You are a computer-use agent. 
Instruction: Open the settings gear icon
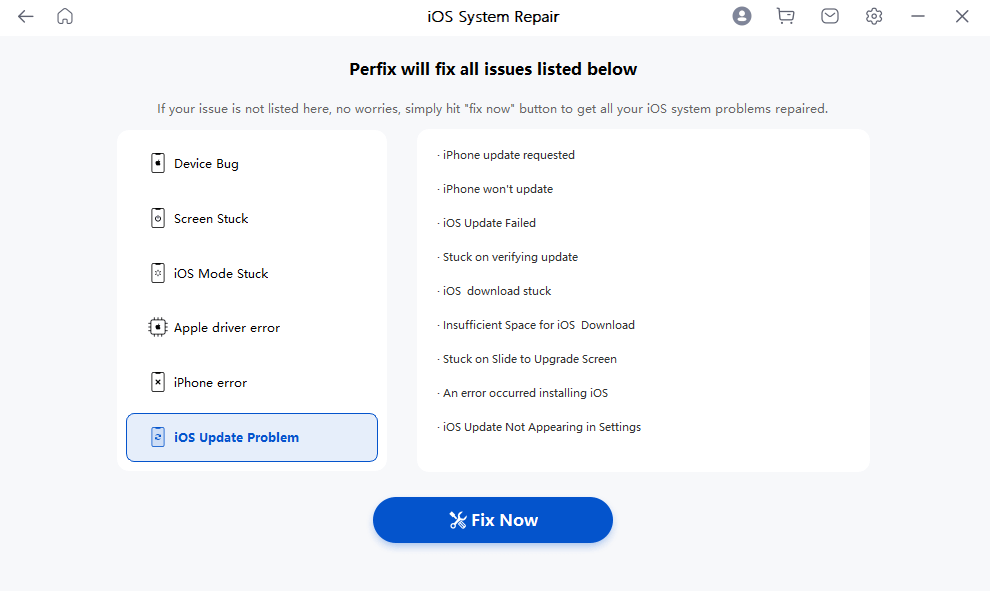point(874,17)
